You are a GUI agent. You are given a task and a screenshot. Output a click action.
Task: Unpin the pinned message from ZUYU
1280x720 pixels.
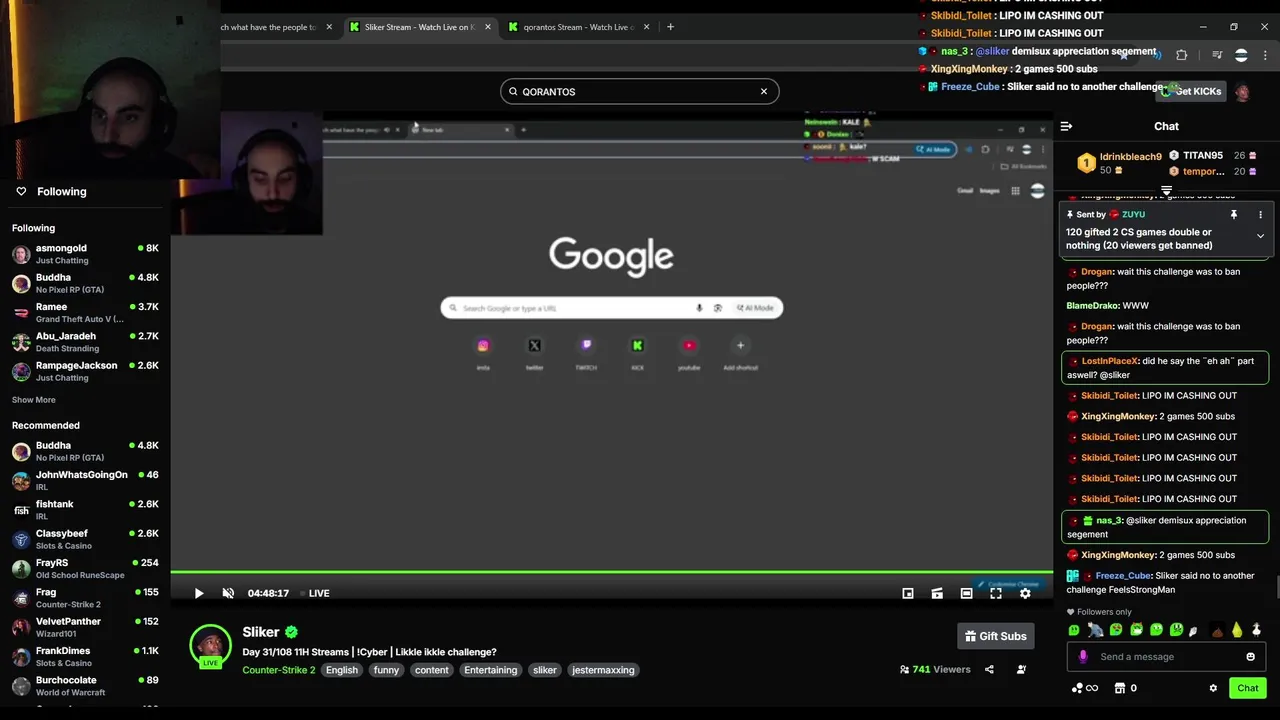click(1234, 215)
